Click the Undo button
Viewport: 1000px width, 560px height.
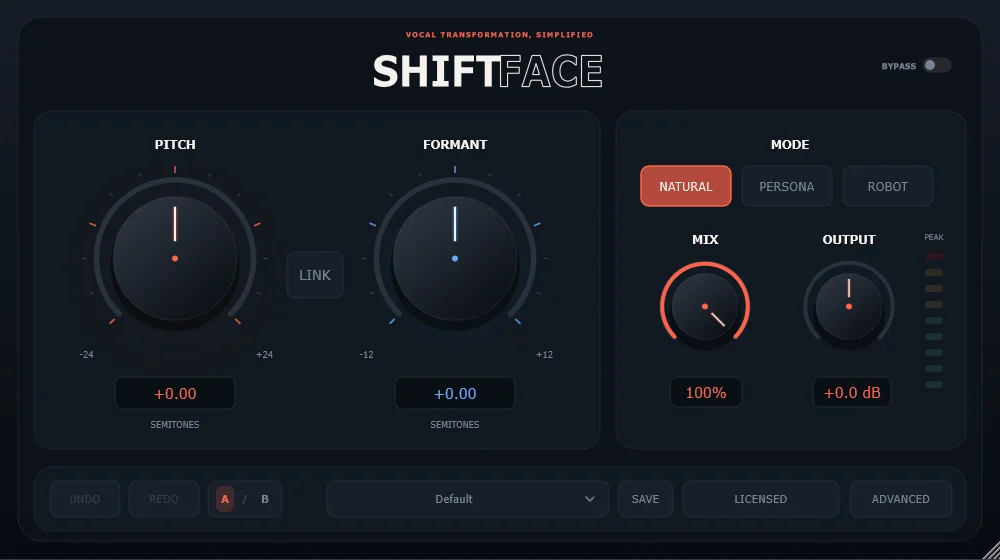coord(85,499)
